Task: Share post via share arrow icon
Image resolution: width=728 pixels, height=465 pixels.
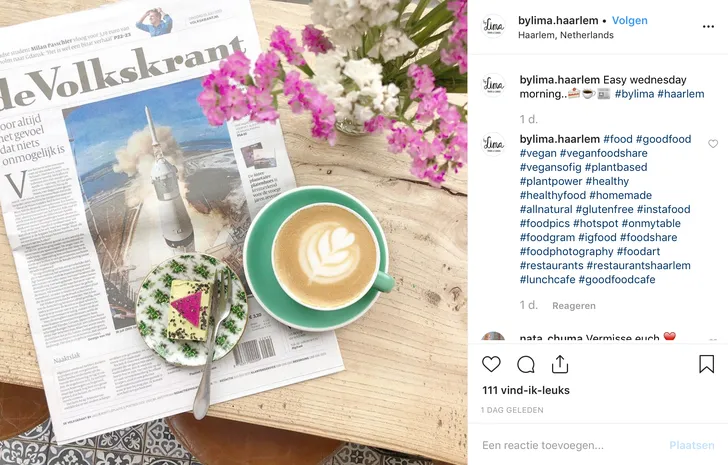Action: 560,364
